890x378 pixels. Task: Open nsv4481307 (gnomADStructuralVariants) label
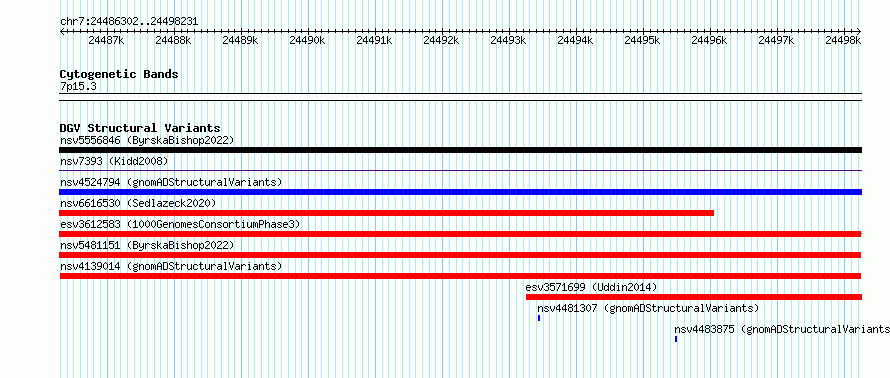(x=648, y=308)
